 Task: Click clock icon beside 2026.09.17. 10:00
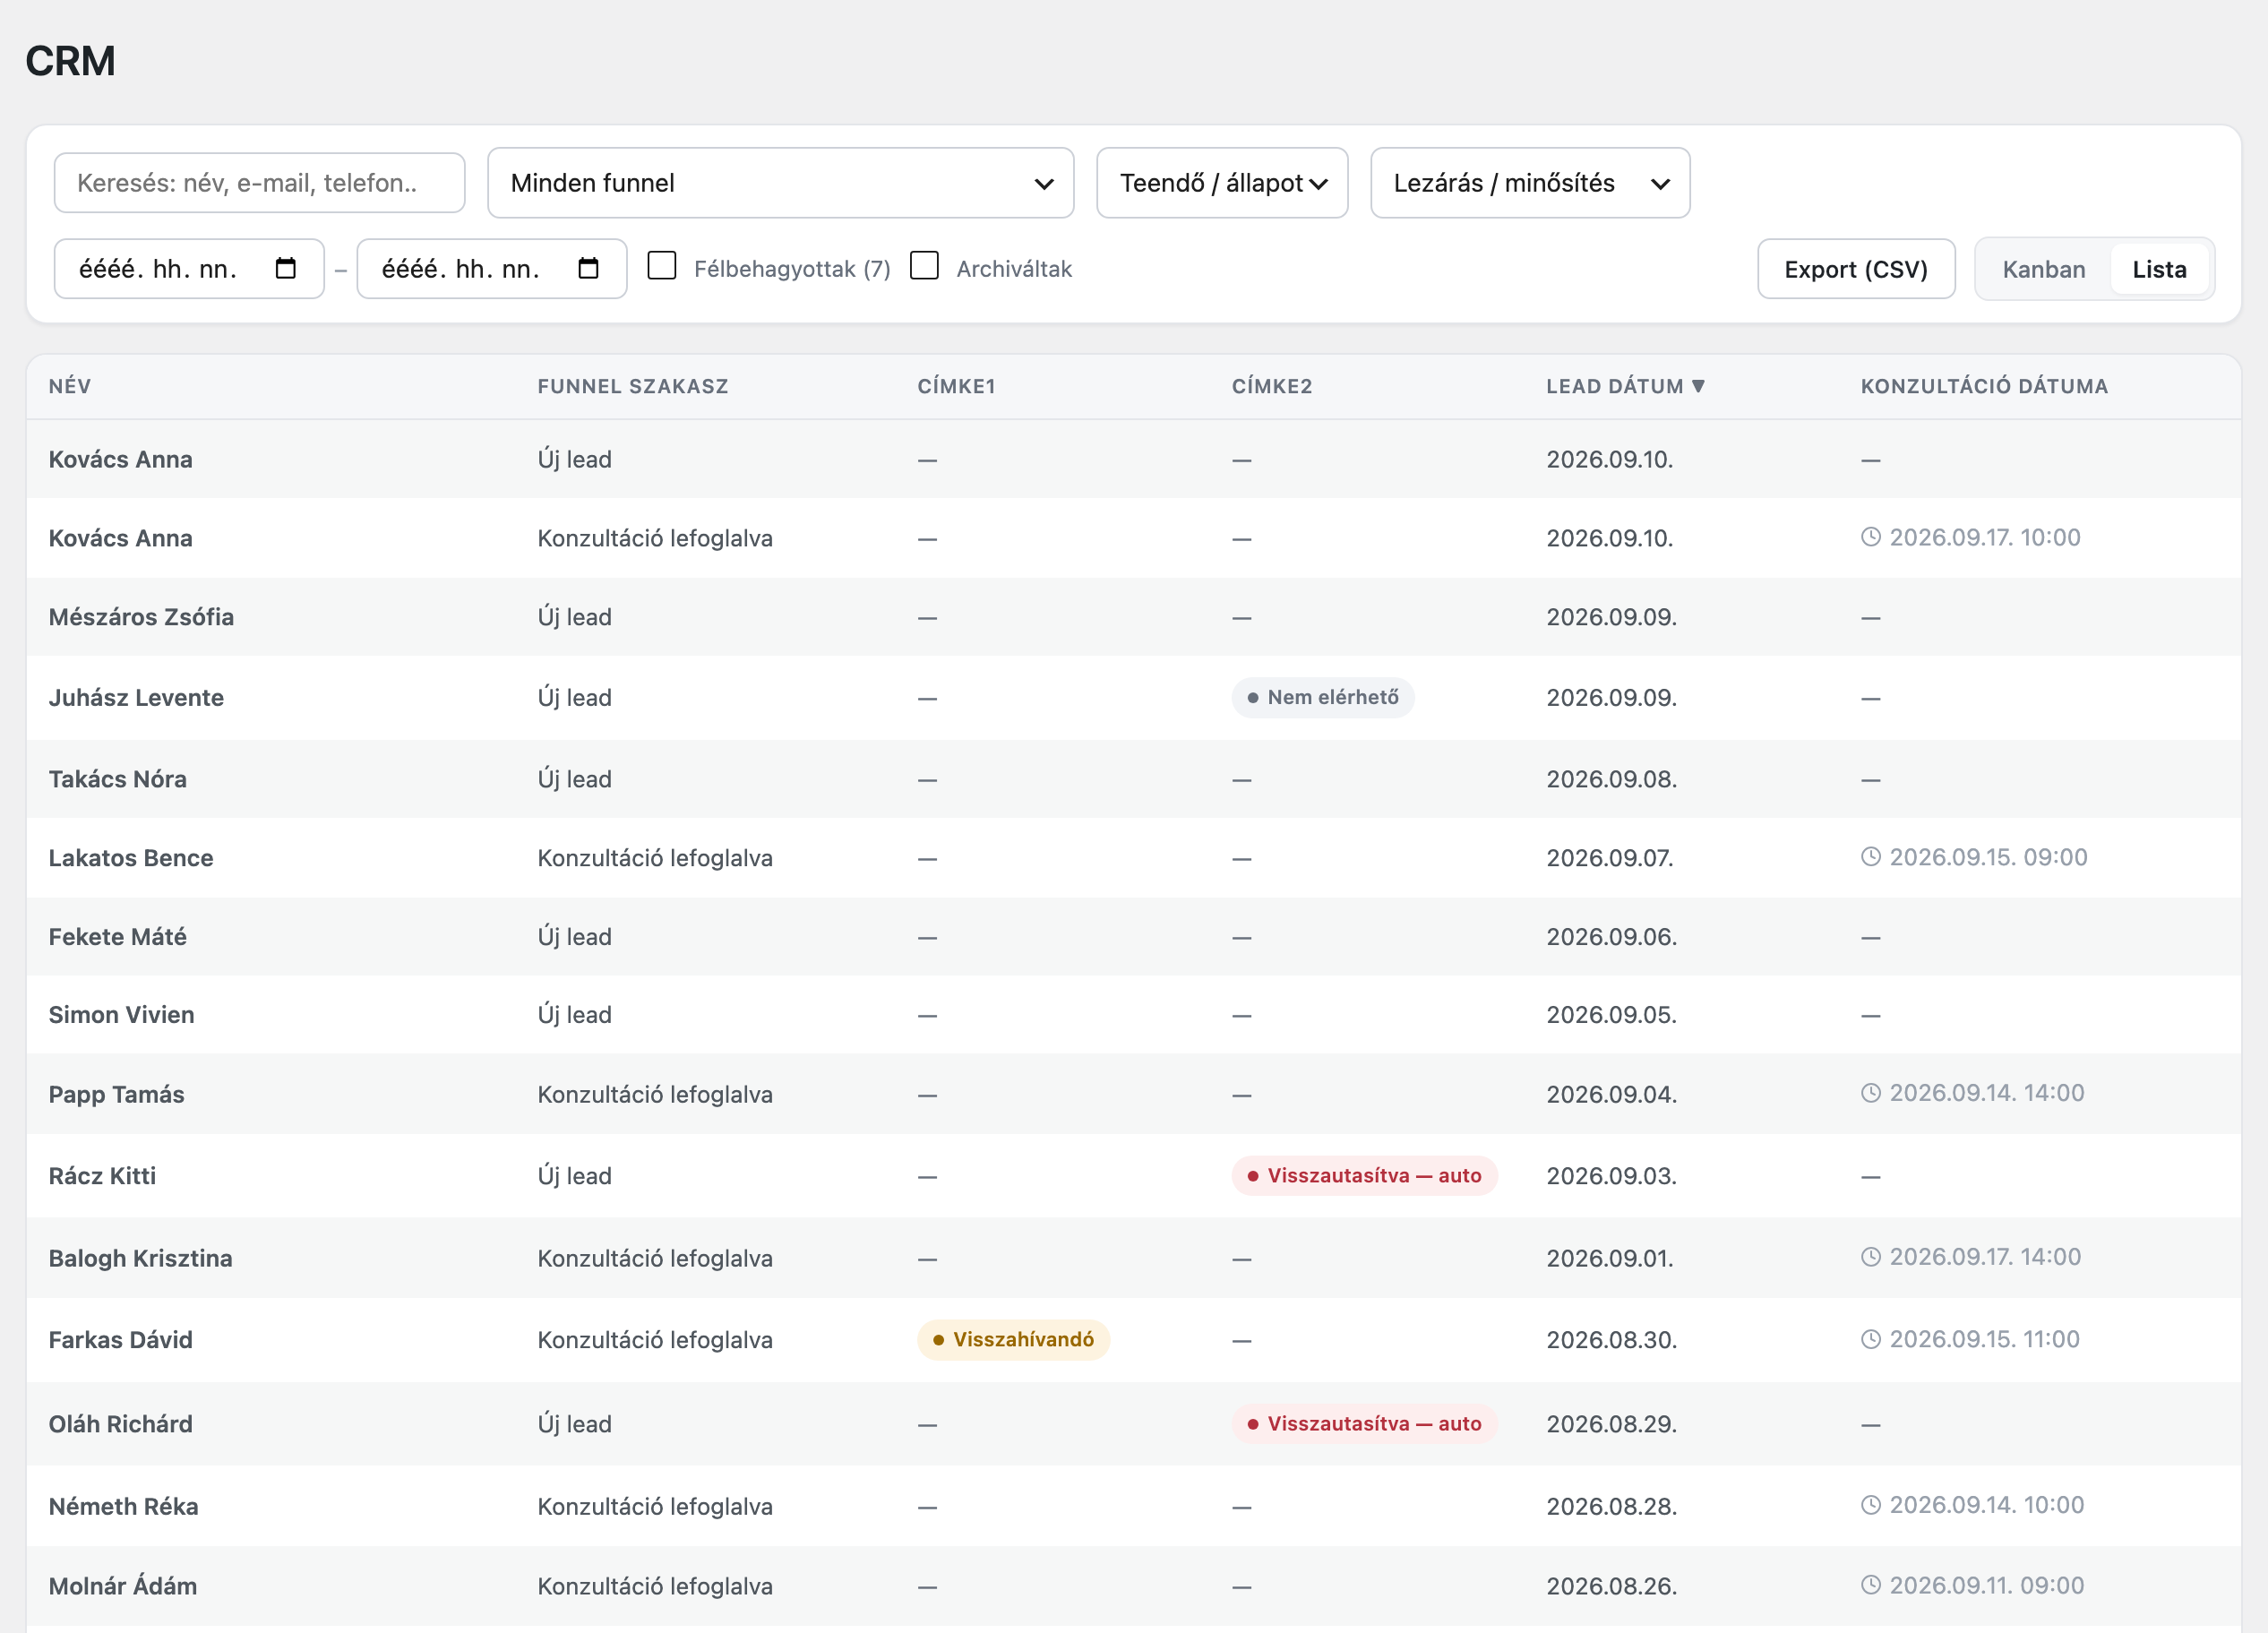(1871, 537)
